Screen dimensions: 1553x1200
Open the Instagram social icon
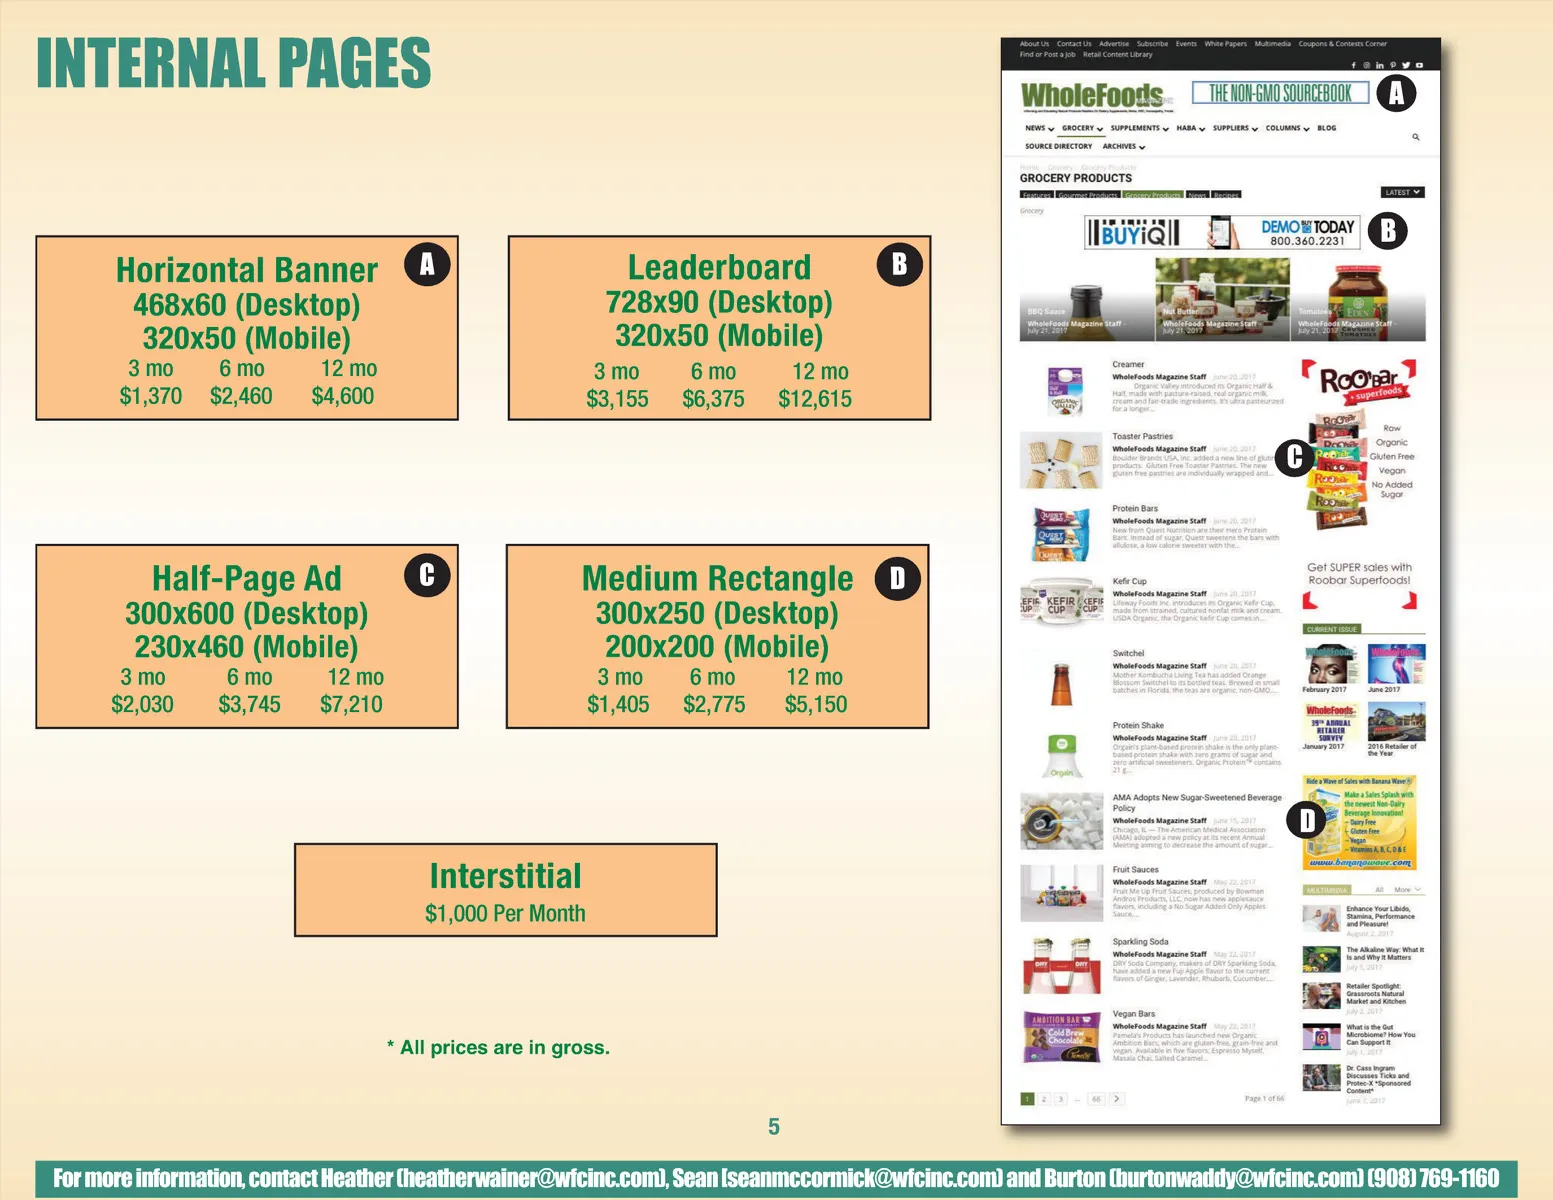pos(1367,65)
